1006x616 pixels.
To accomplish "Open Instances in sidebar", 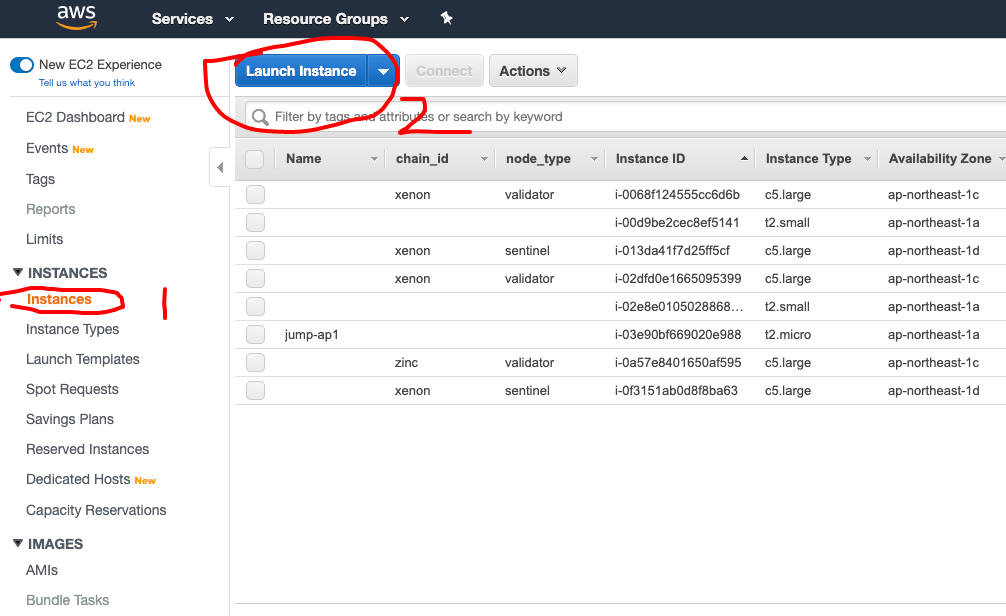I will [x=59, y=300].
